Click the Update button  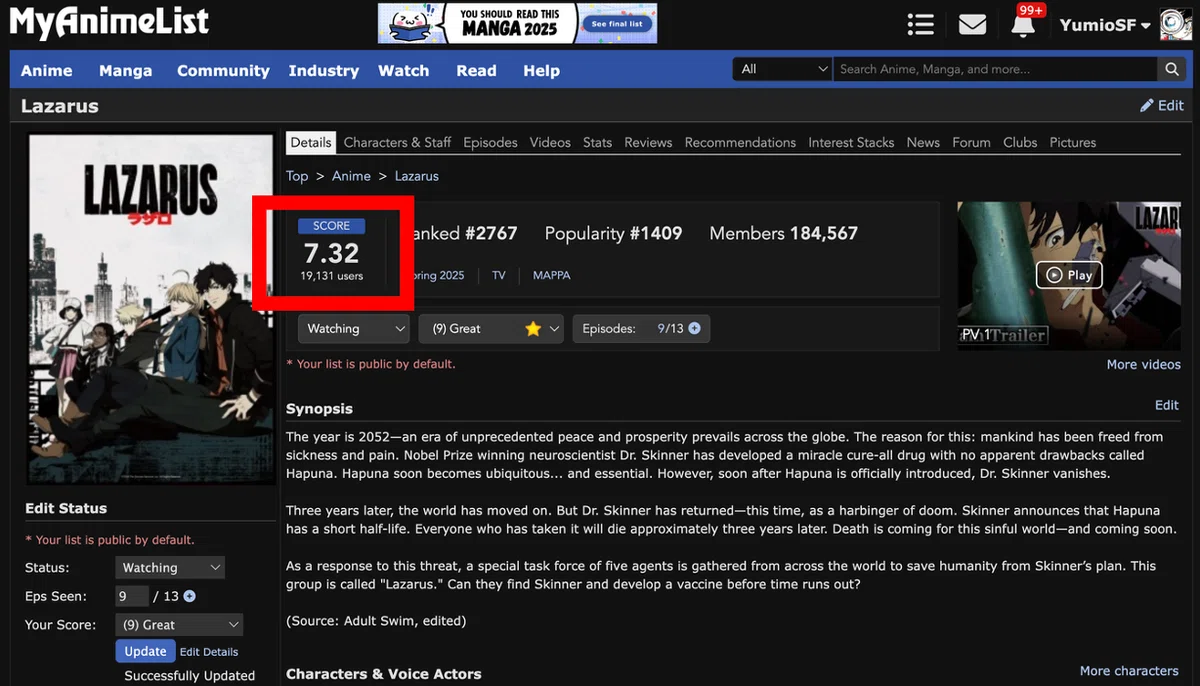pyautogui.click(x=145, y=651)
